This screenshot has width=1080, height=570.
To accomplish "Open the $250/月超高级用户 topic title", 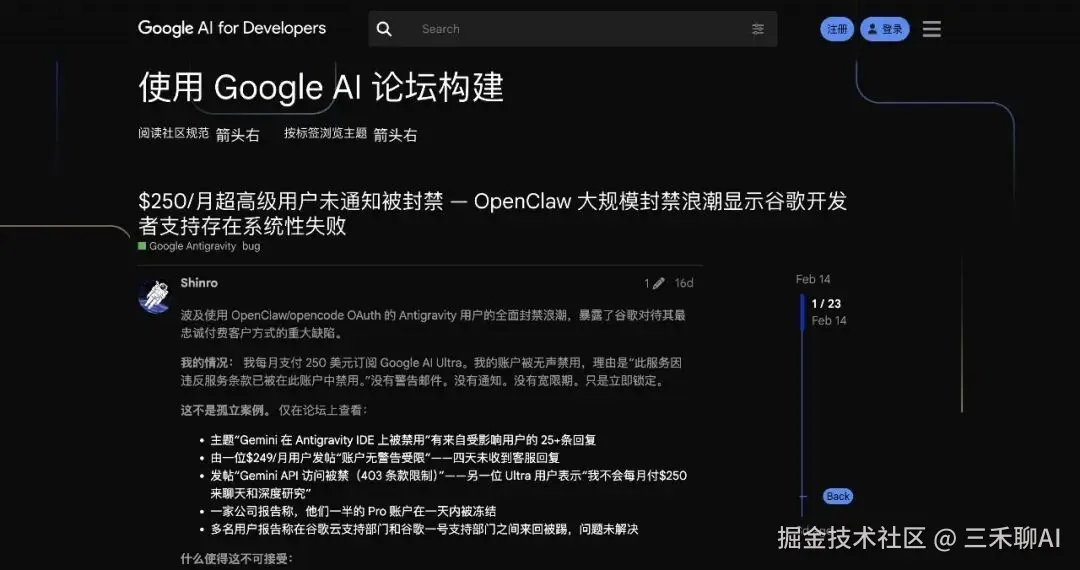I will point(492,213).
